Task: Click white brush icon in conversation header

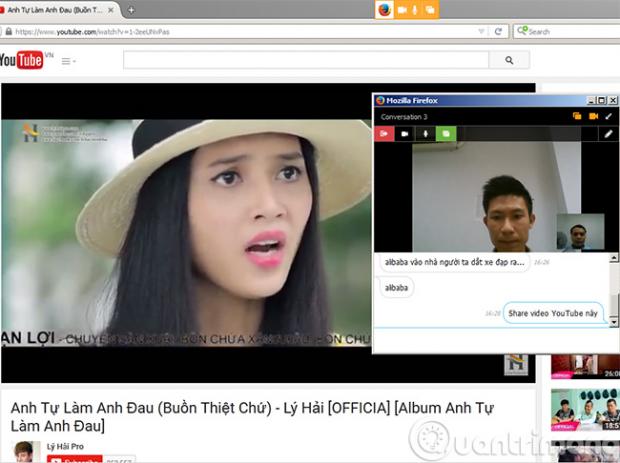Action: pos(609,116)
